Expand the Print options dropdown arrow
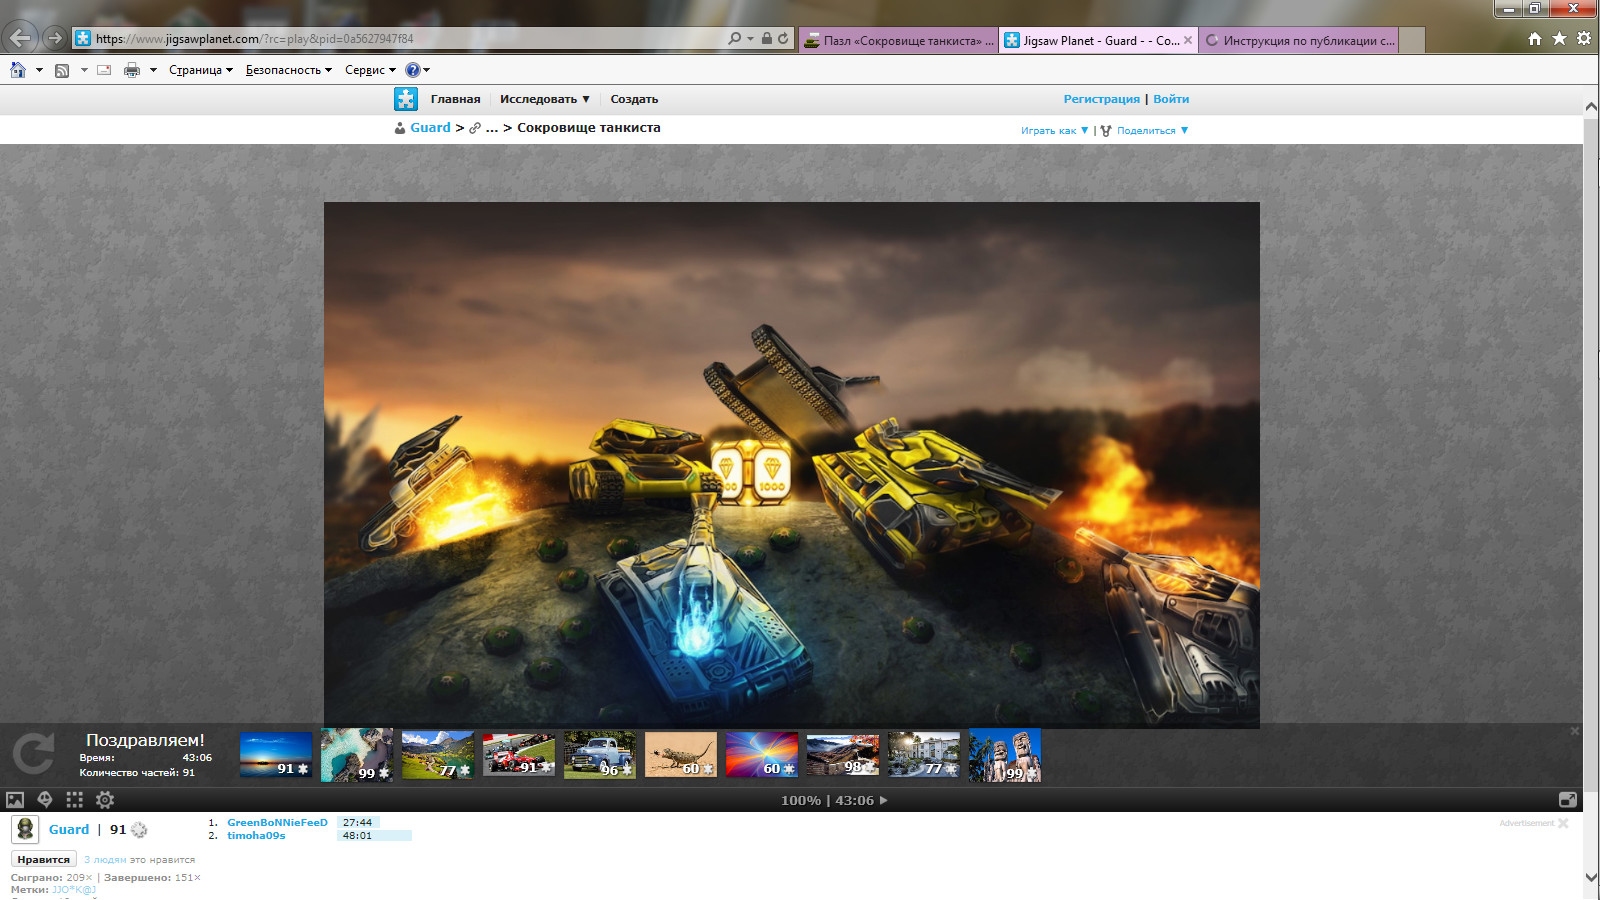This screenshot has height=900, width=1600. [153, 70]
